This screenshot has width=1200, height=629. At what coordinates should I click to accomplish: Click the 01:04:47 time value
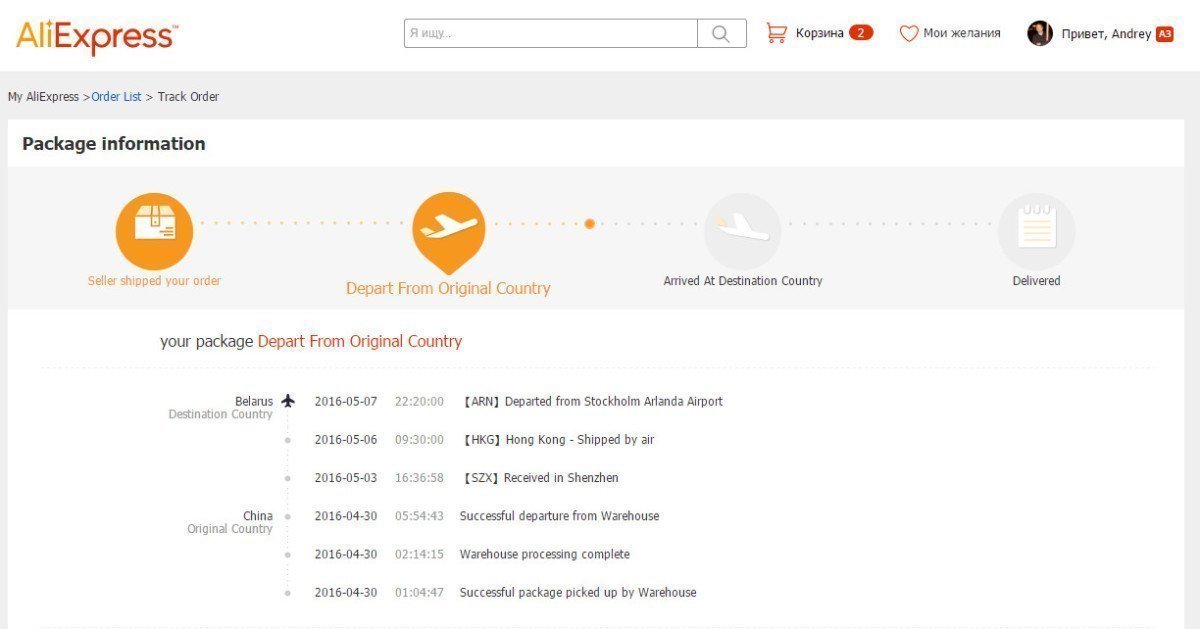tap(419, 592)
